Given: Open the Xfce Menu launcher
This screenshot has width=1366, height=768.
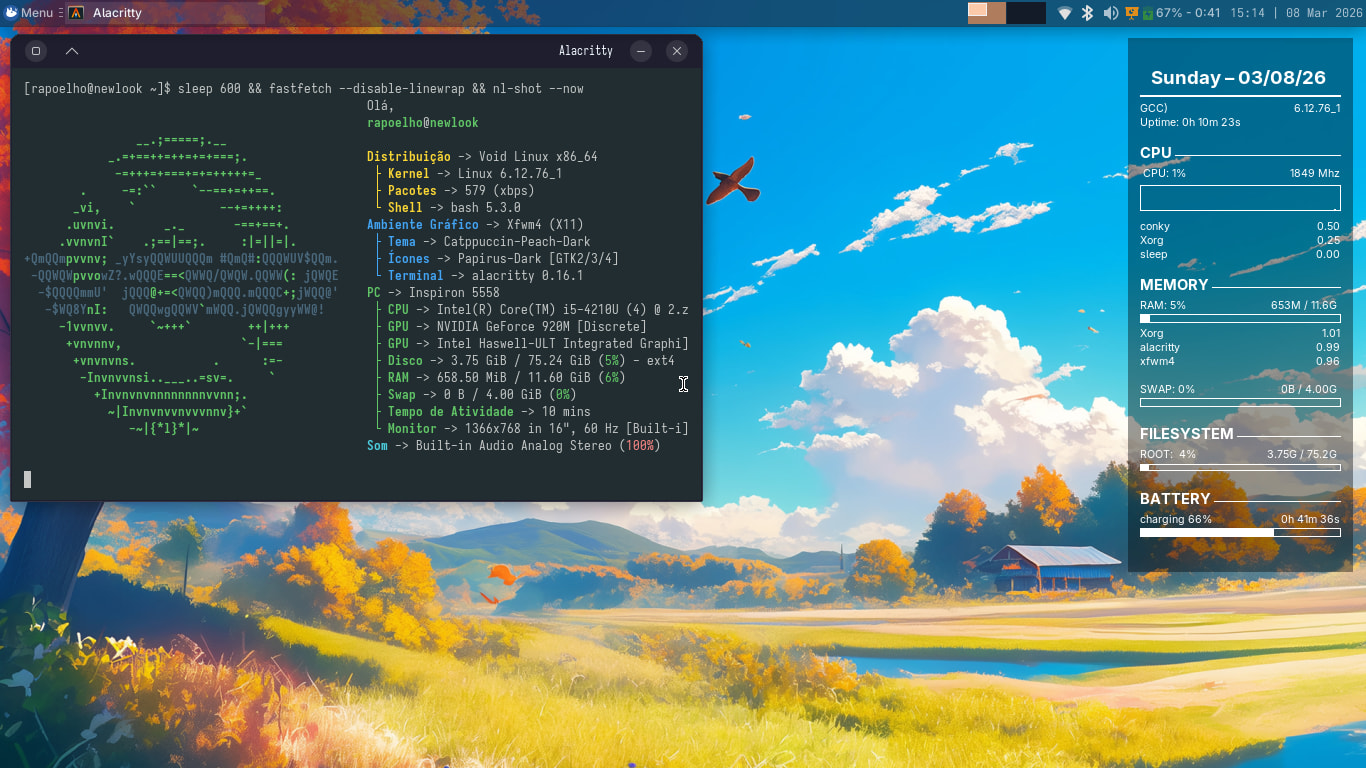Looking at the screenshot, I should pos(28,13).
